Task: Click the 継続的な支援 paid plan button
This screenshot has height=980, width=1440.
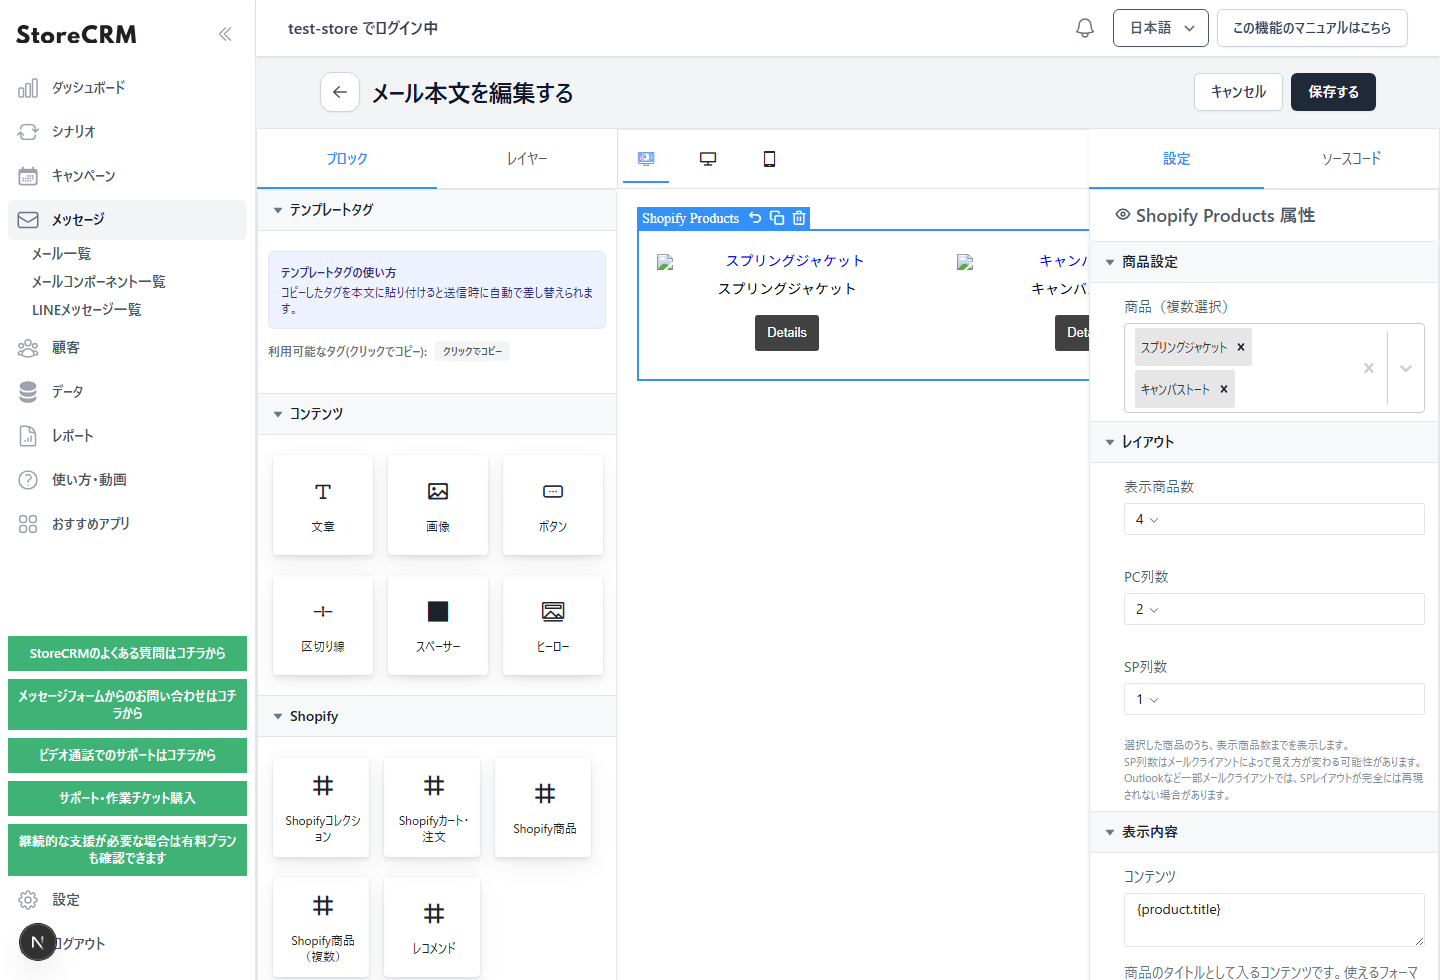Action: 127,850
